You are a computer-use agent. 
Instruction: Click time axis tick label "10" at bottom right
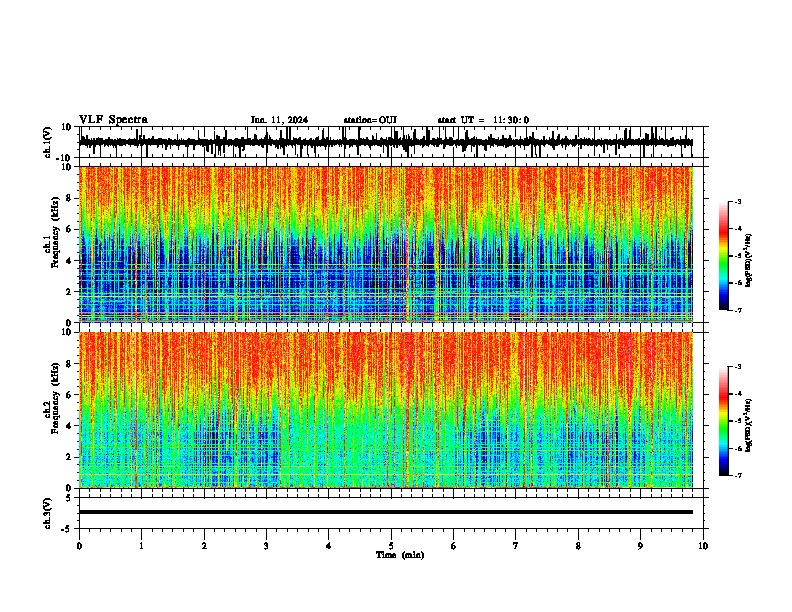(703, 546)
